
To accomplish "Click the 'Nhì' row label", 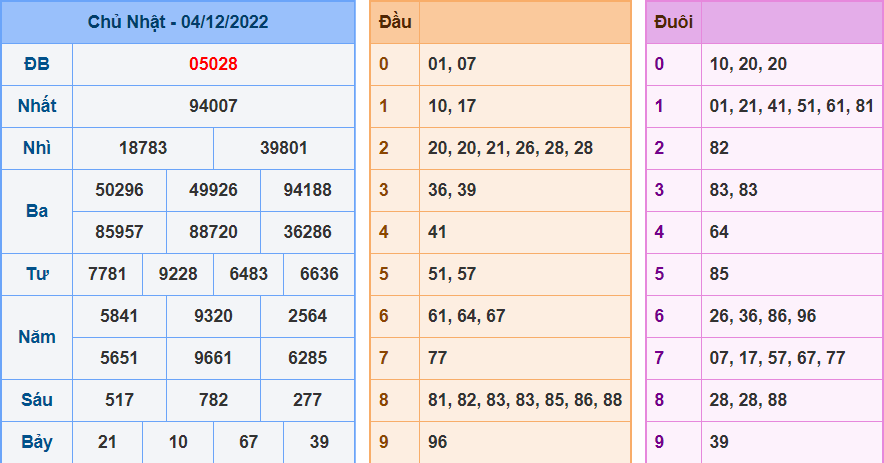I will tap(37, 148).
